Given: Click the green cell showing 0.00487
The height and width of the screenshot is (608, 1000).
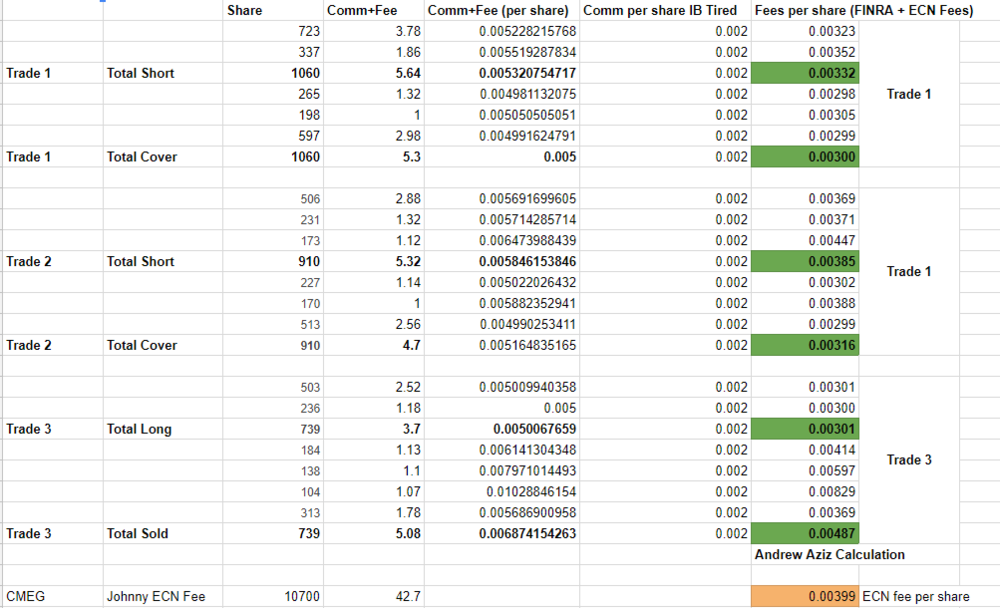Looking at the screenshot, I should pos(805,534).
